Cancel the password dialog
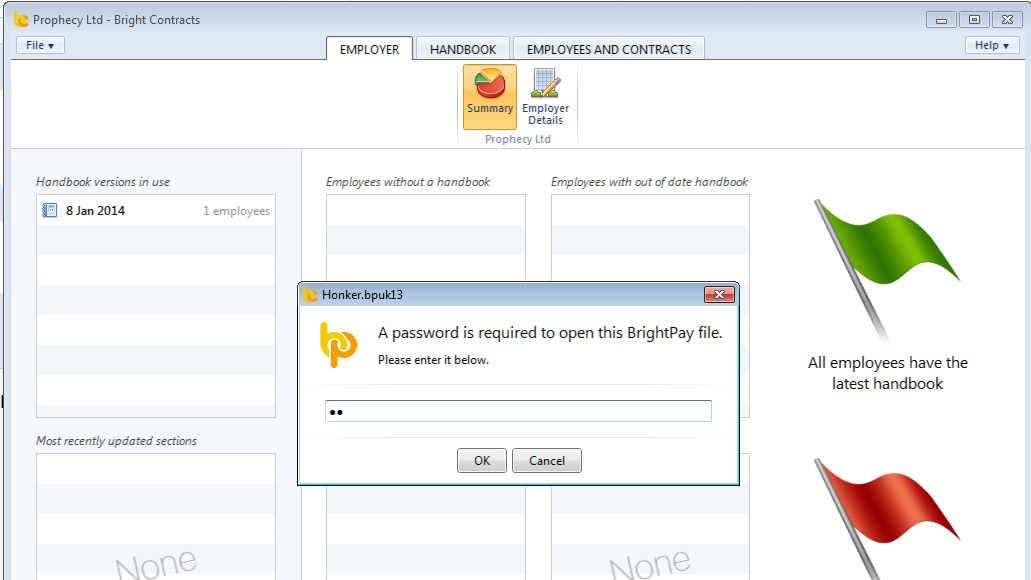The height and width of the screenshot is (580, 1031). (547, 460)
